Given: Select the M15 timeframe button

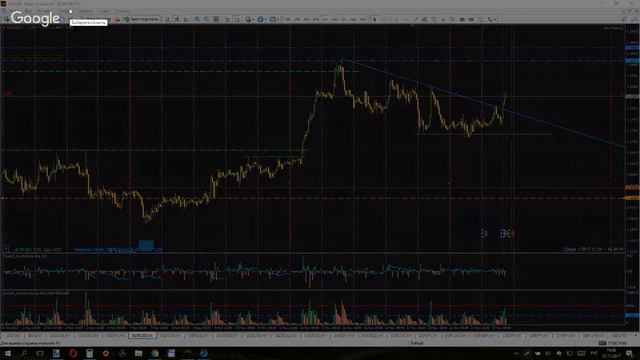Looking at the screenshot, I should (x=307, y=19).
